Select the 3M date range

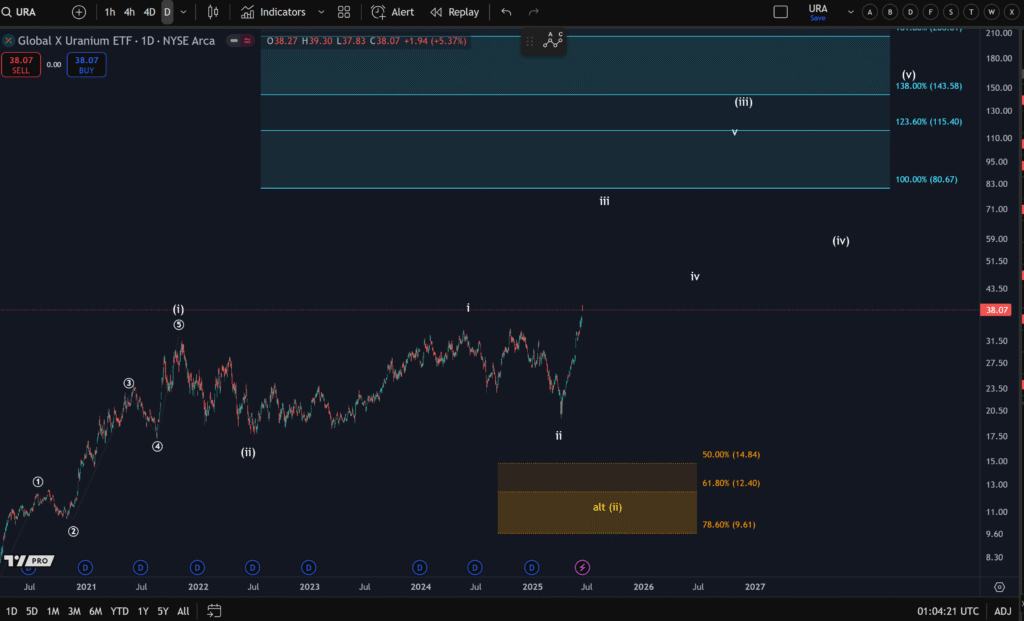tap(74, 611)
